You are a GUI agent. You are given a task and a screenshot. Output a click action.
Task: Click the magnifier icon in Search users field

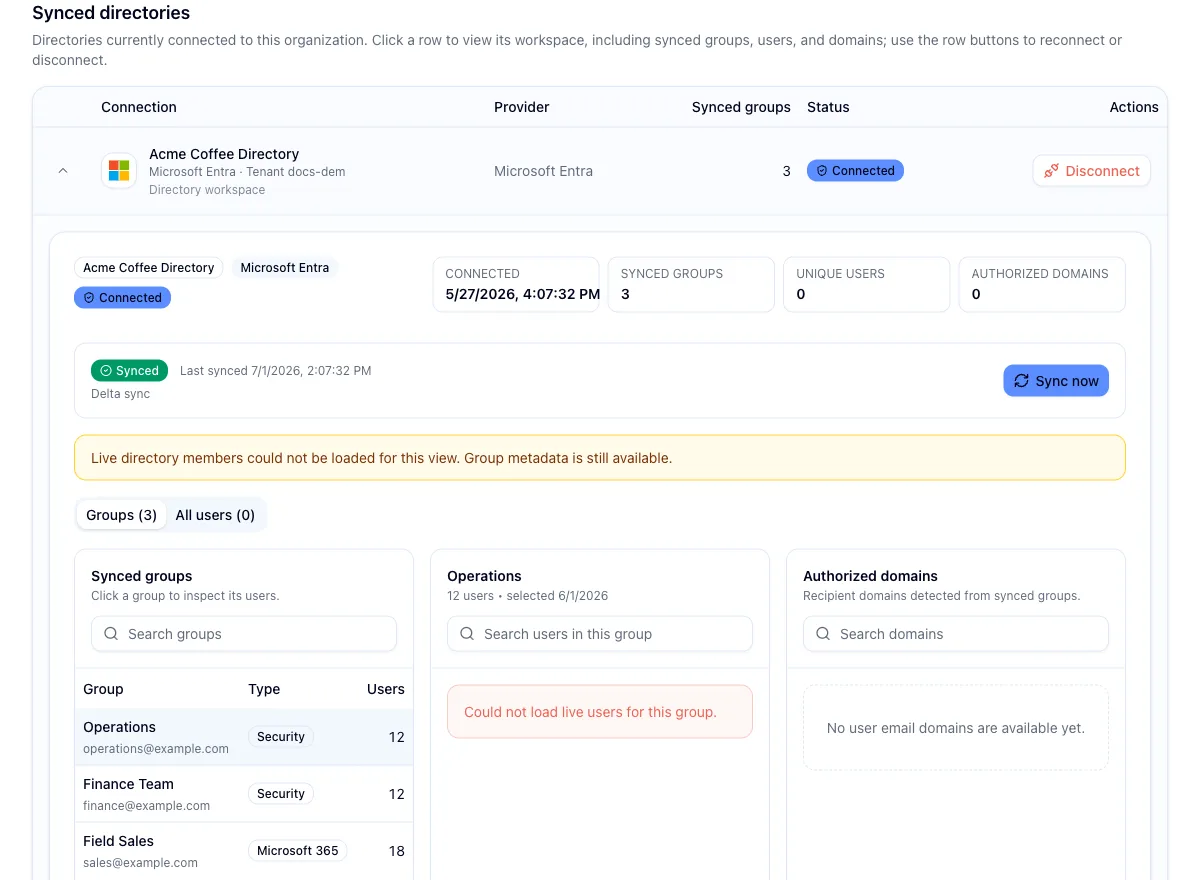pos(467,634)
